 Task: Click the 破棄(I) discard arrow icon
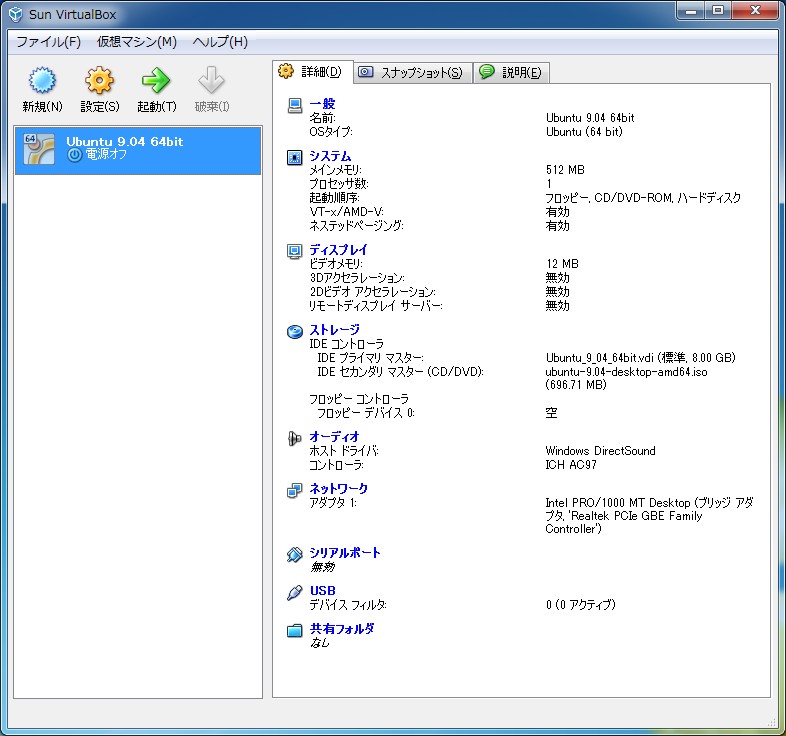tap(211, 80)
